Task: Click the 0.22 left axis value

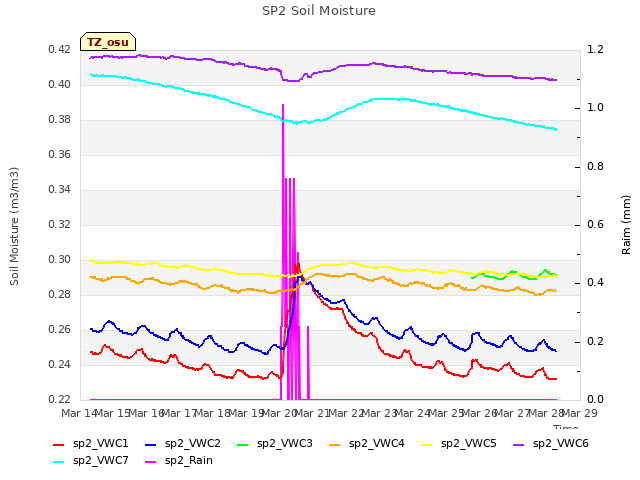Action: 60,399
